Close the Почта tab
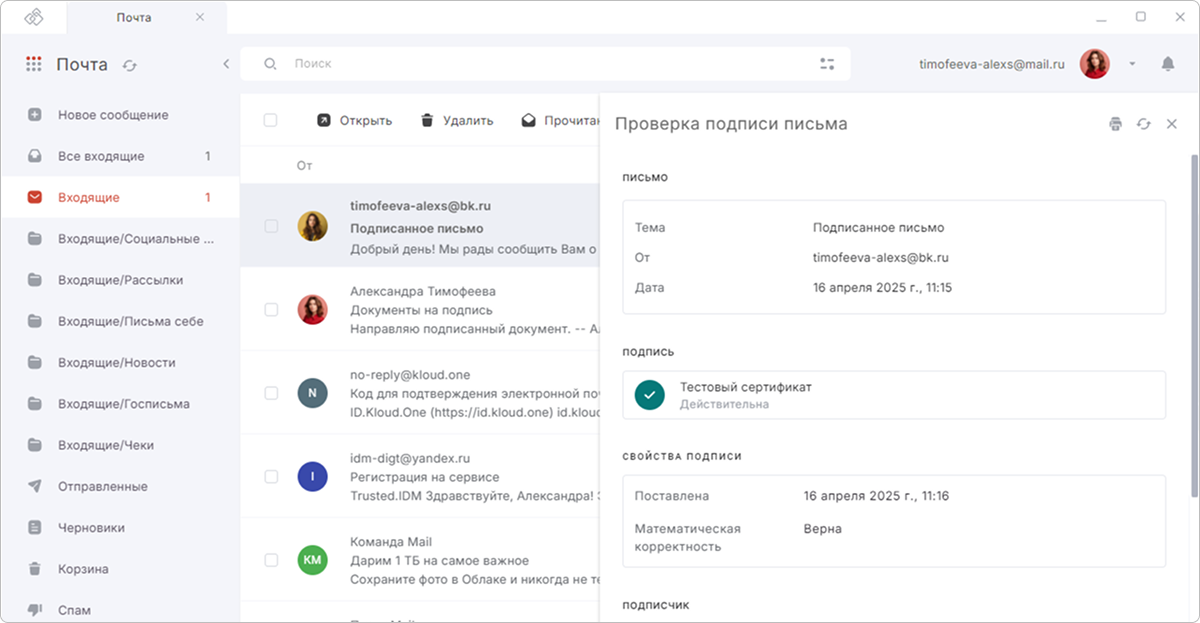Image resolution: width=1200 pixels, height=623 pixels. tap(200, 17)
